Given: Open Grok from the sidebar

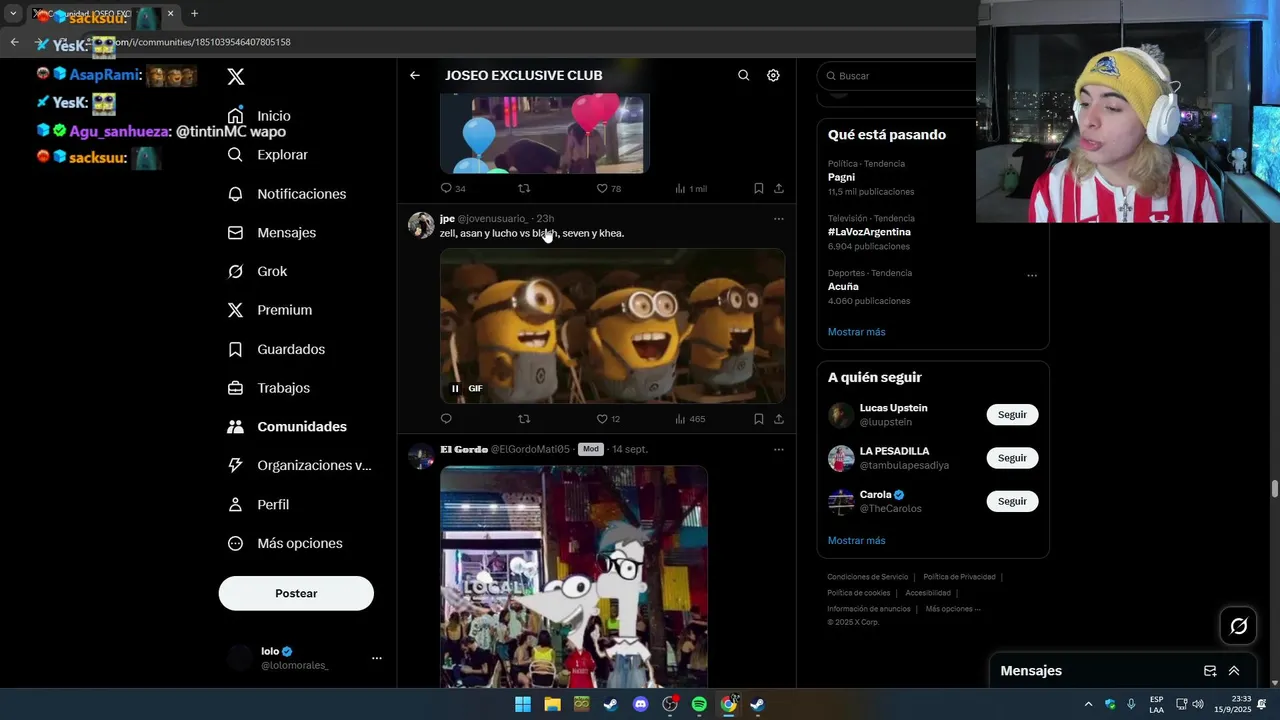Looking at the screenshot, I should [x=258, y=272].
